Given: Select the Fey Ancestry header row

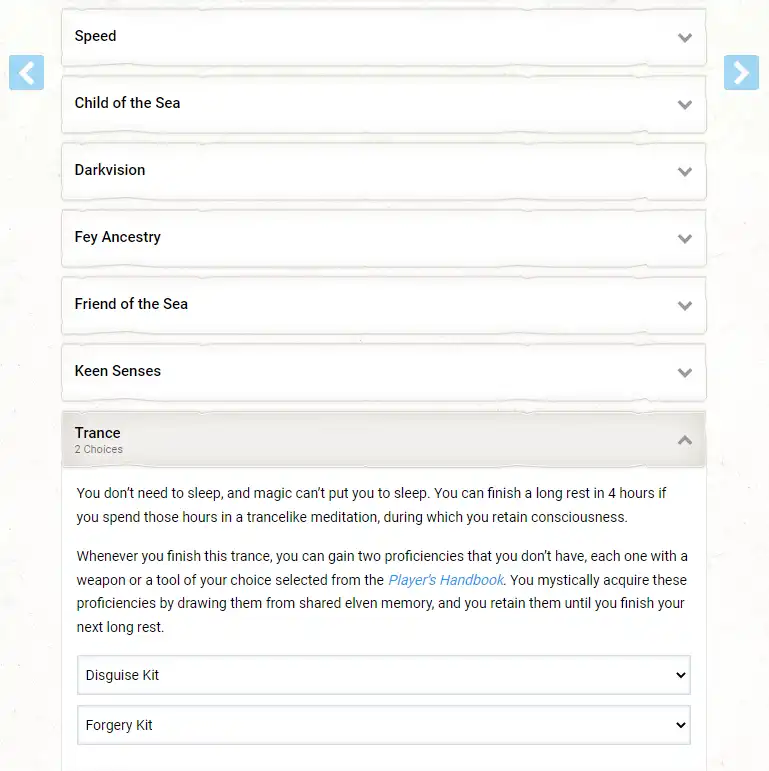Looking at the screenshot, I should coord(384,238).
